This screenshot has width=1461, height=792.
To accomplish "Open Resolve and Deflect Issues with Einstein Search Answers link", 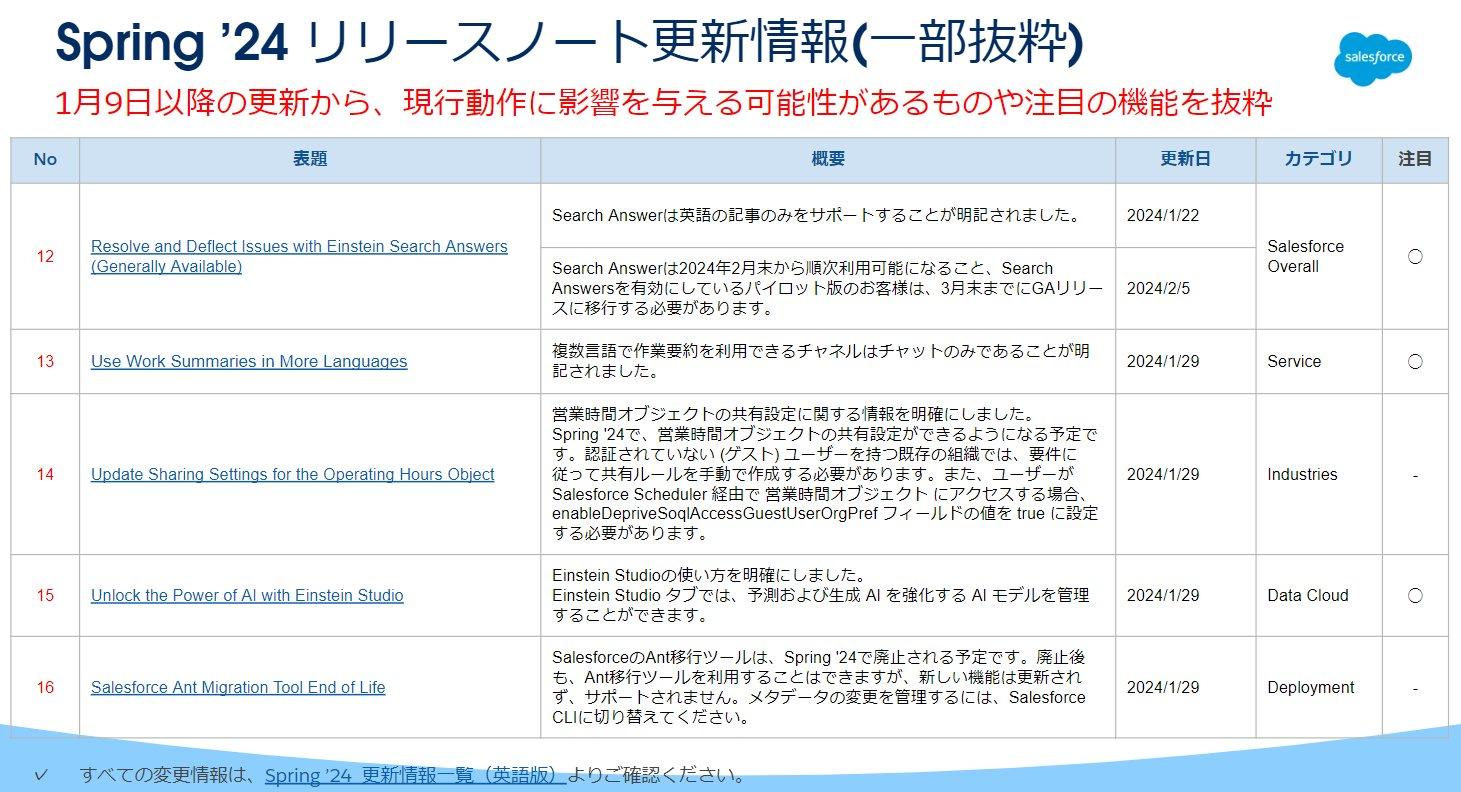I will click(x=299, y=256).
